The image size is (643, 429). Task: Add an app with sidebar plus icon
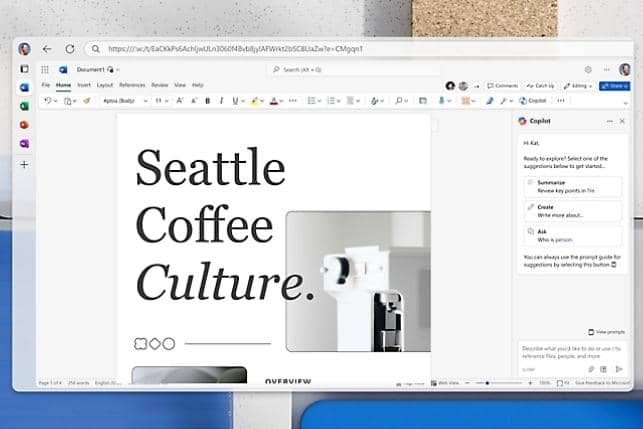[24, 164]
